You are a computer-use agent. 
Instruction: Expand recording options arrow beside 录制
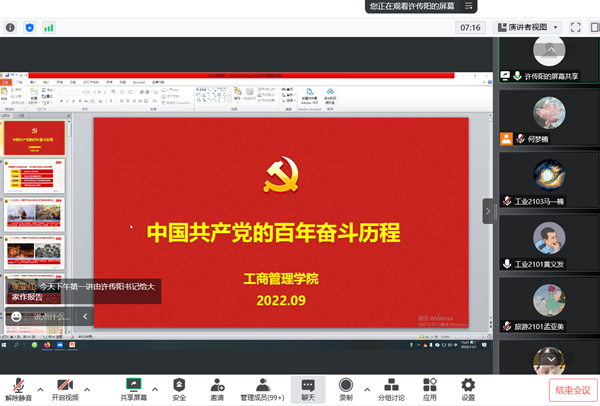(367, 390)
